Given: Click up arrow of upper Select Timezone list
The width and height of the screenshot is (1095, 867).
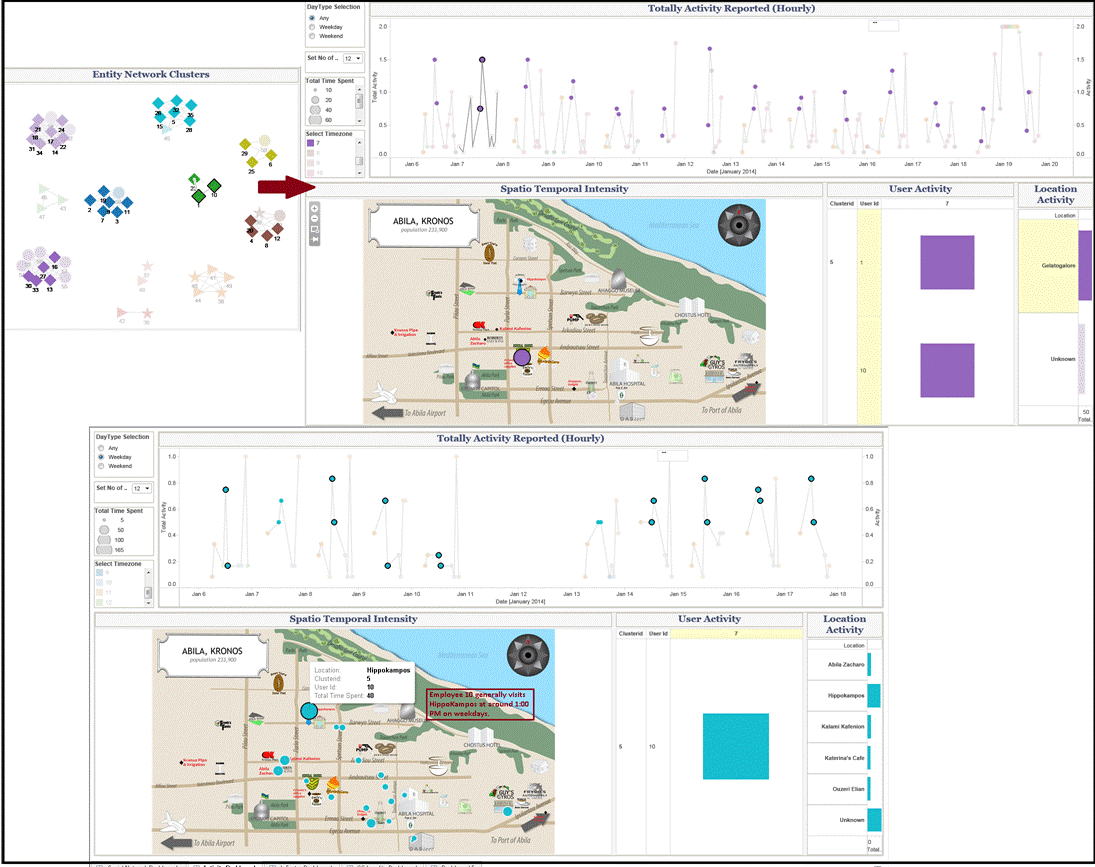Looking at the screenshot, I should pyautogui.click(x=360, y=142).
